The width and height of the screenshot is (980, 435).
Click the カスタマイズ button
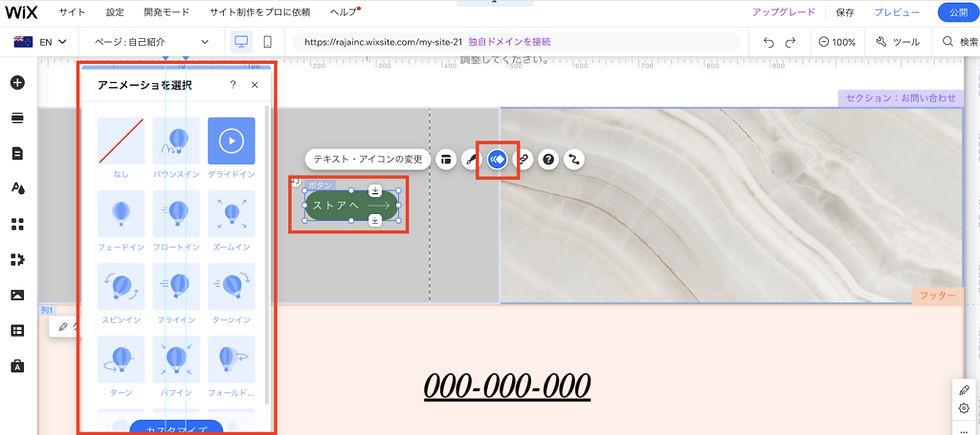176,428
